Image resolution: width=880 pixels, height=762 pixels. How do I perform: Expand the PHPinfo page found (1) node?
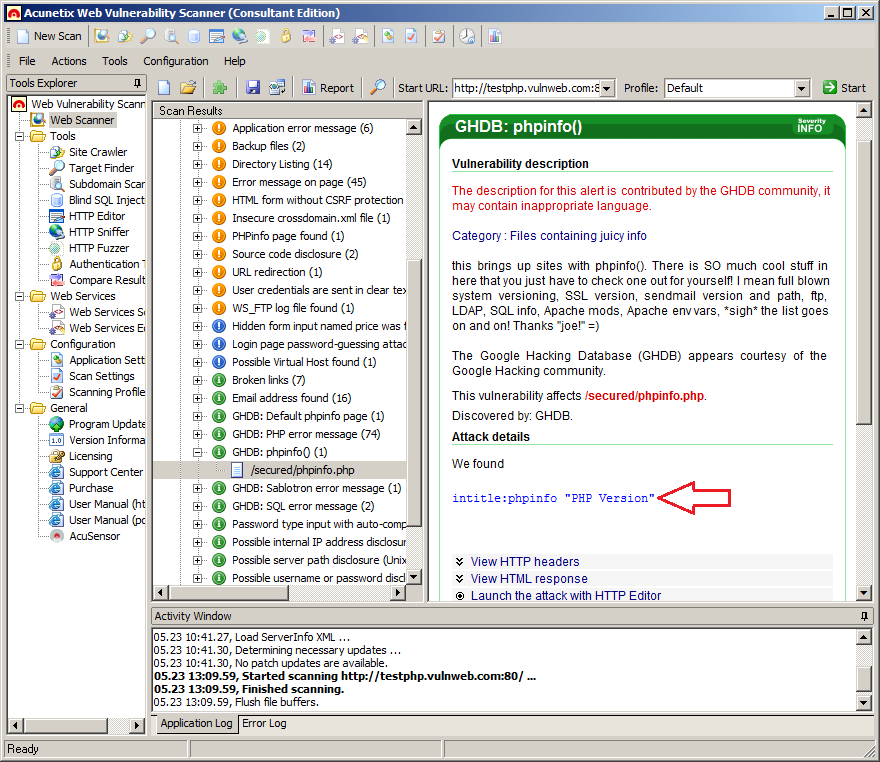click(197, 236)
